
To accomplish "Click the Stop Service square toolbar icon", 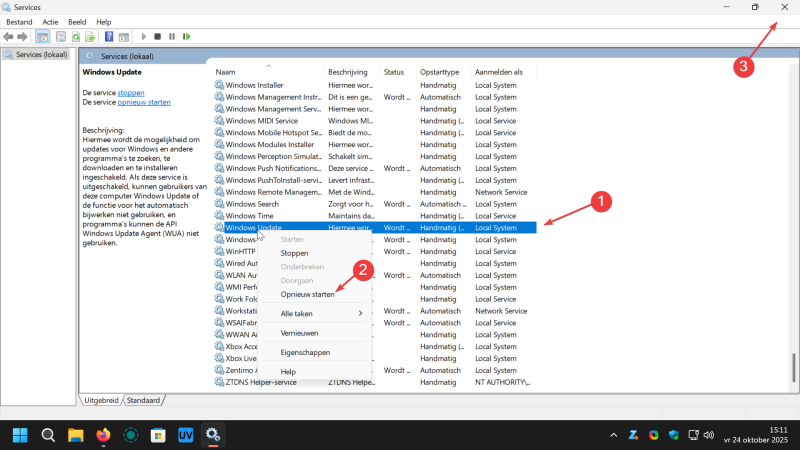I will tap(157, 37).
